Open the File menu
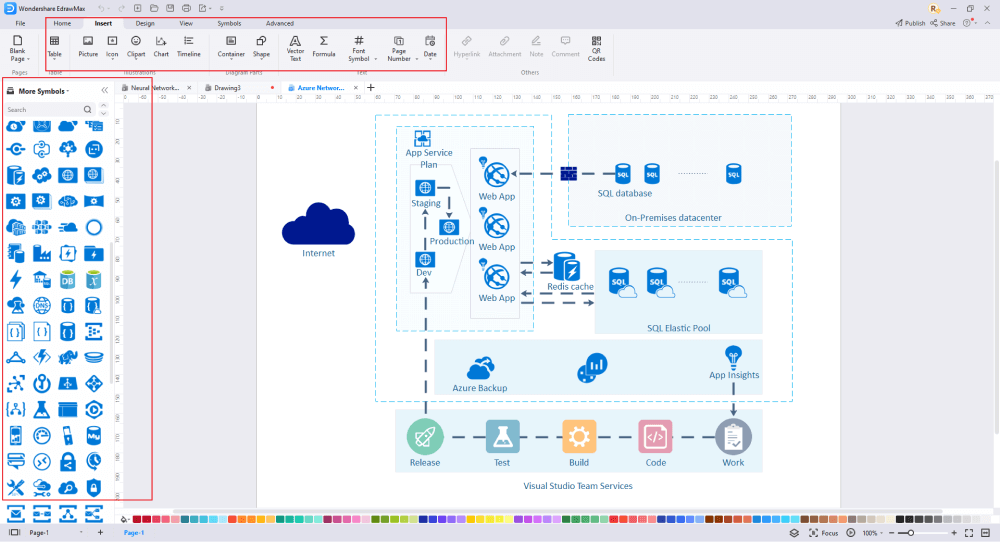Image resolution: width=1000 pixels, height=542 pixels. 20,23
